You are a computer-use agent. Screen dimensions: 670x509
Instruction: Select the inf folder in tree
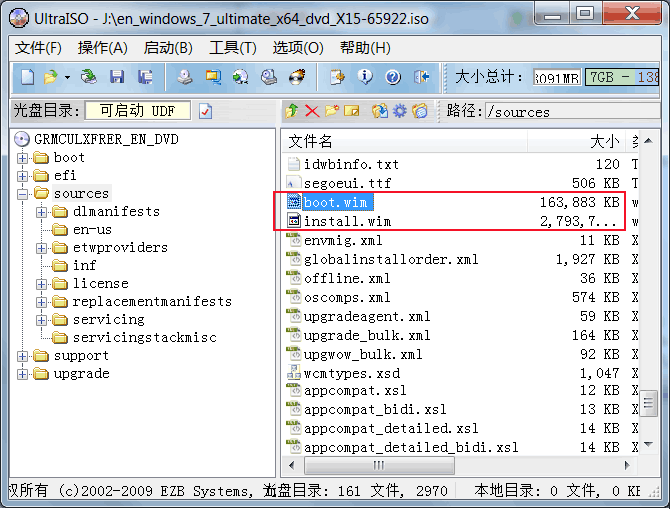coord(84,265)
